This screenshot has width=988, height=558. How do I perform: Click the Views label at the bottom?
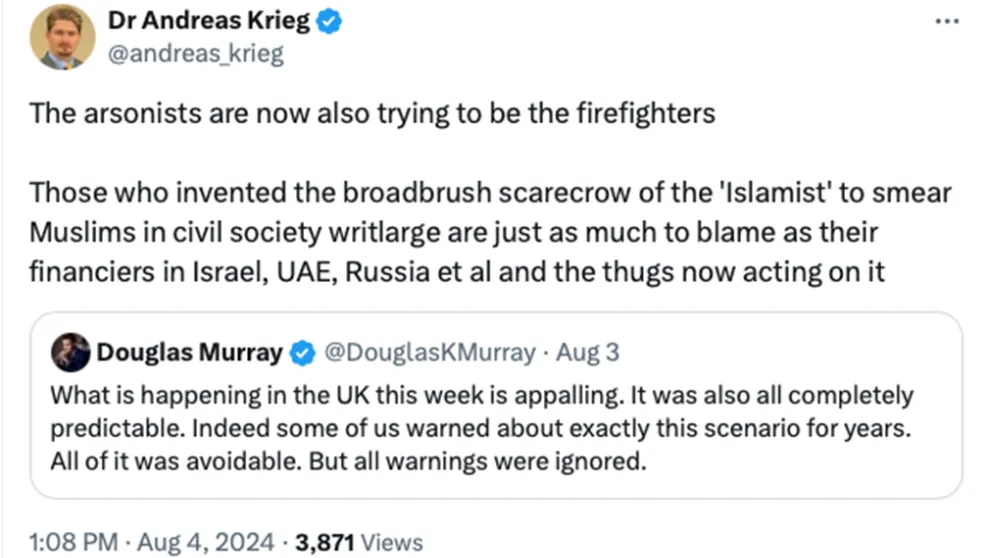391,542
